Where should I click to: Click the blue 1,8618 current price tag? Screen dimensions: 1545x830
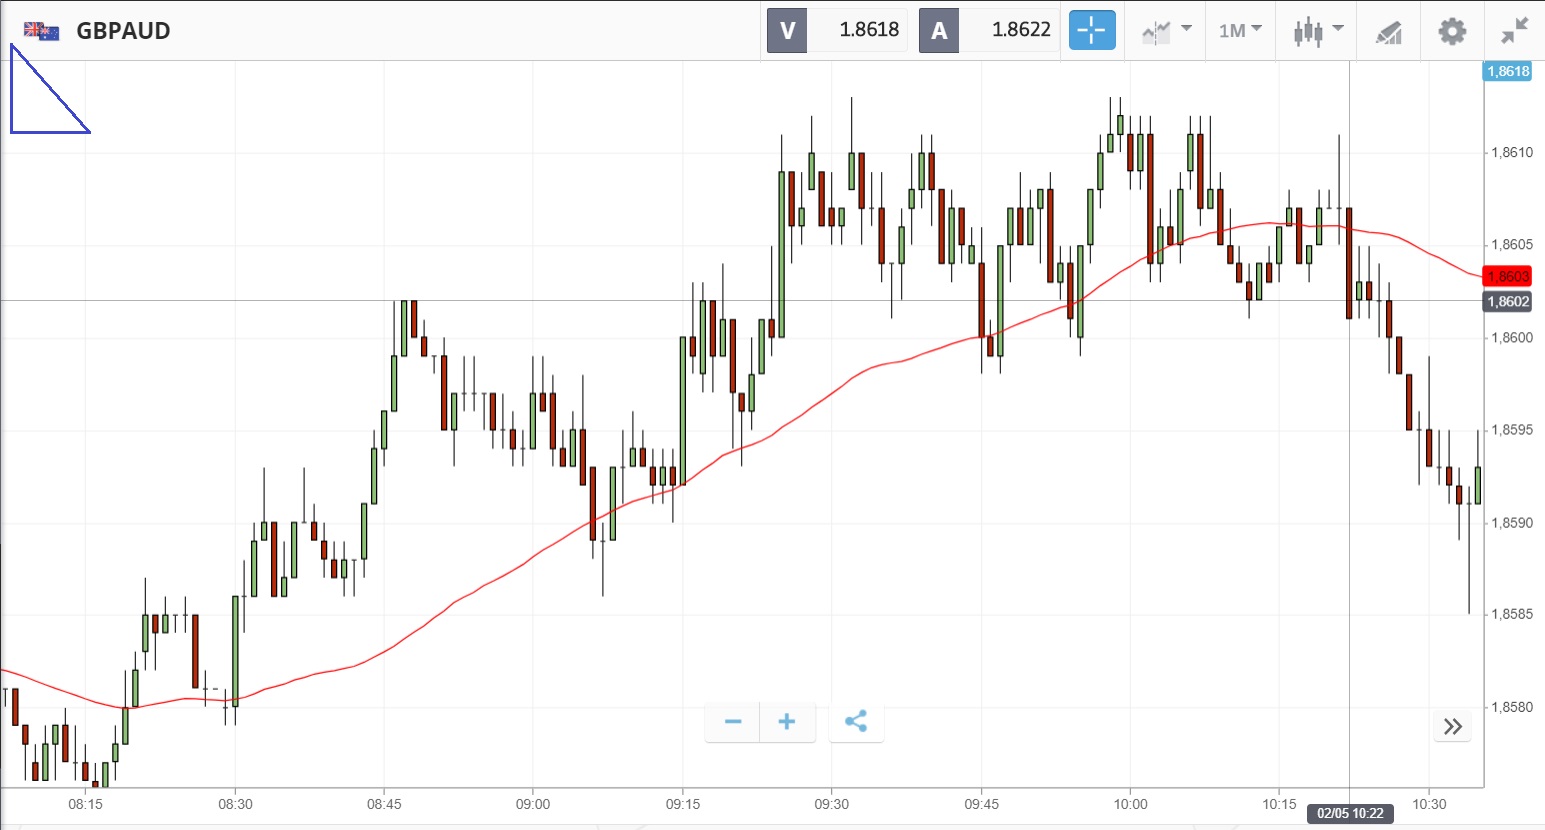pyautogui.click(x=1507, y=71)
